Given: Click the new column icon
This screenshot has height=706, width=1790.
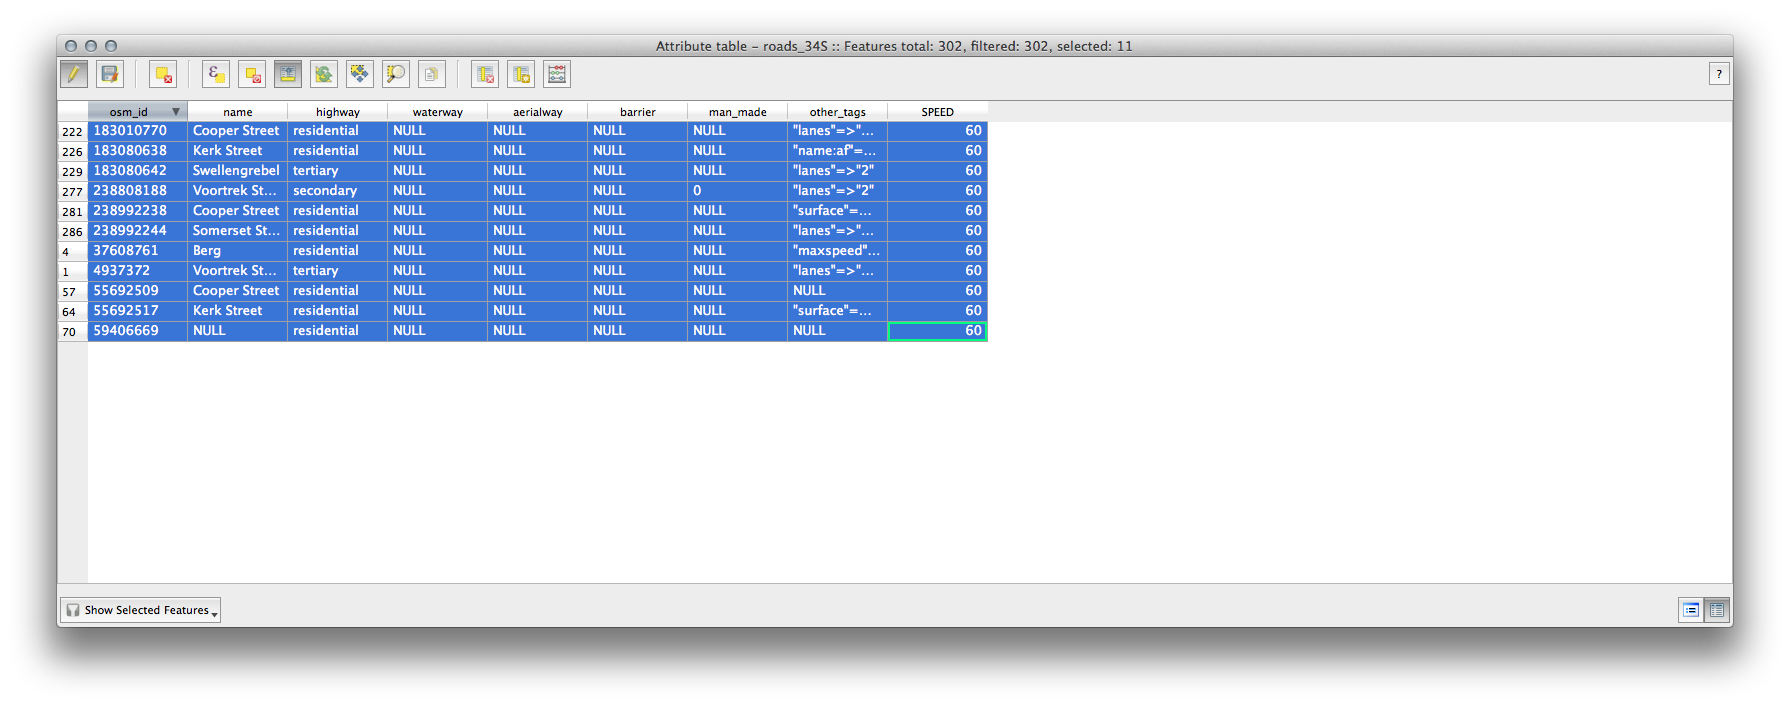Looking at the screenshot, I should point(521,74).
